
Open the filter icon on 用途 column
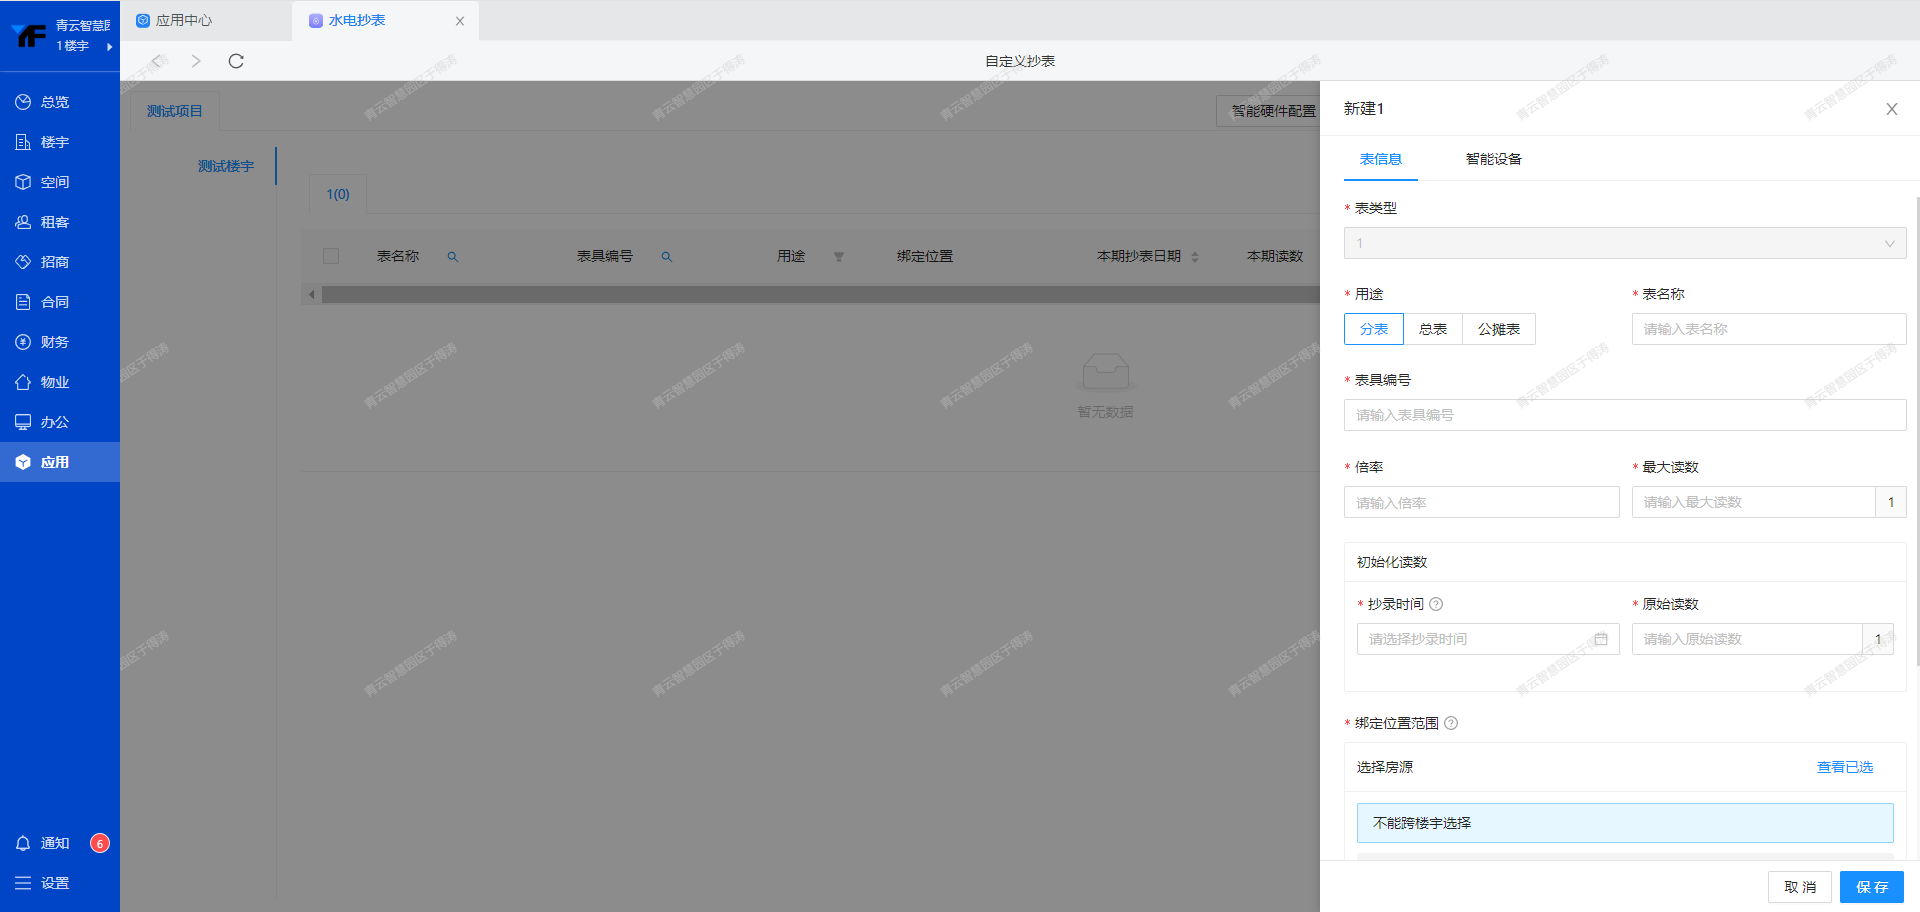tap(839, 257)
